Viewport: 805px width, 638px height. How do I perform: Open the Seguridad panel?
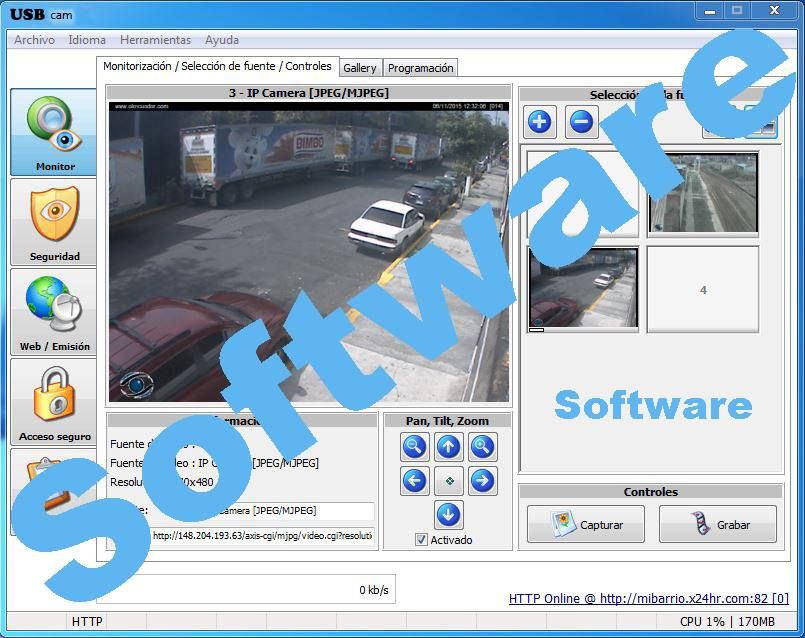pyautogui.click(x=54, y=220)
